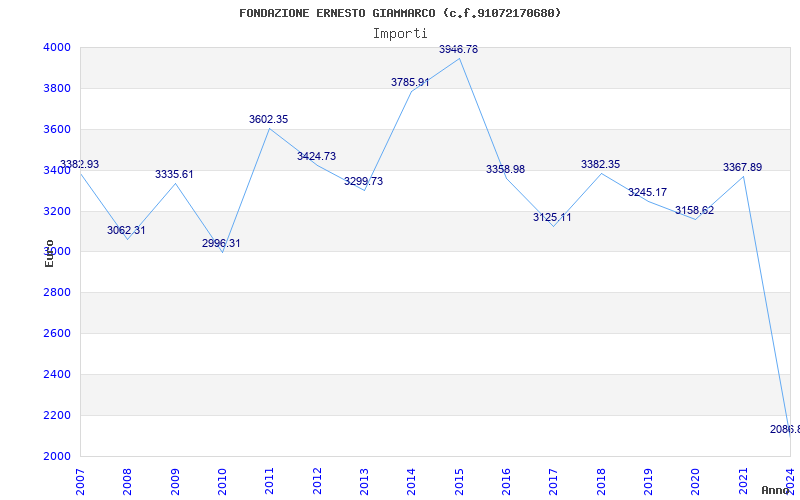Select data label 3062.31
This screenshot has height=500, width=800.
[x=126, y=230]
